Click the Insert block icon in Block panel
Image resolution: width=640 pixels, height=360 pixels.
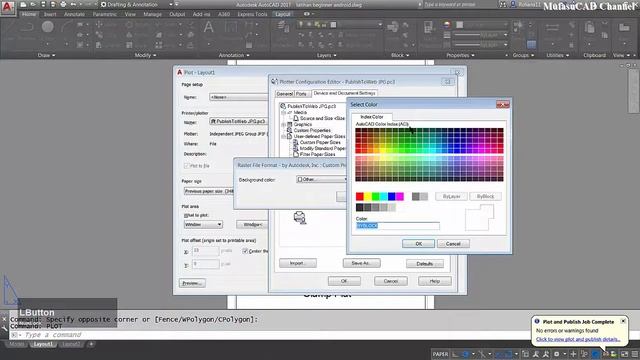point(393,27)
